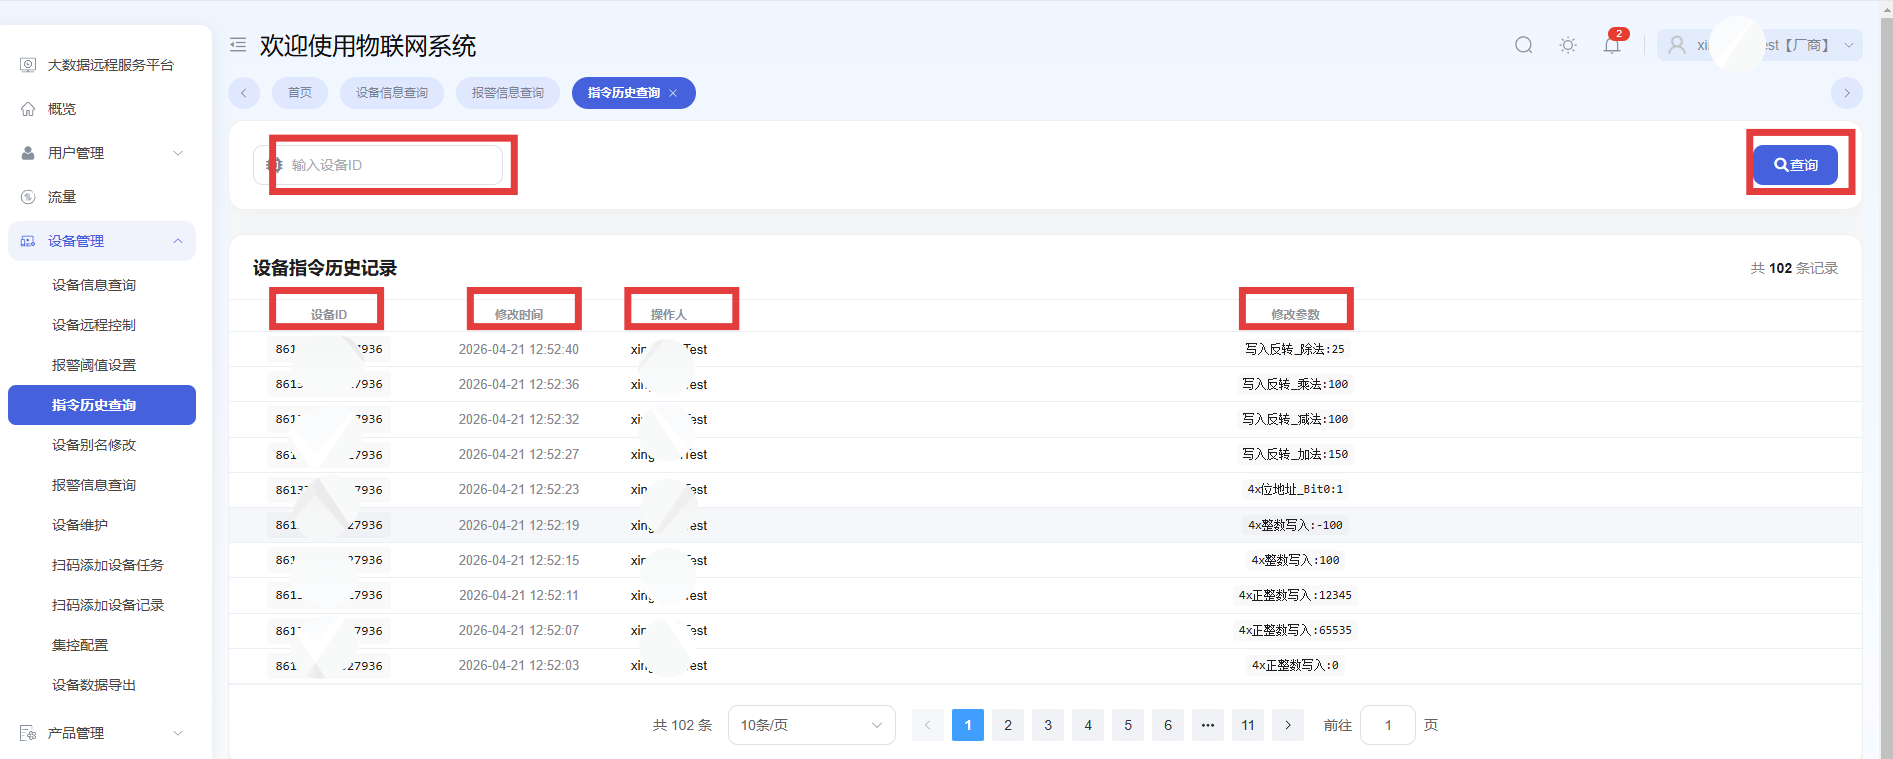
Task: Click the 流量 circle icon
Action: [x=28, y=197]
